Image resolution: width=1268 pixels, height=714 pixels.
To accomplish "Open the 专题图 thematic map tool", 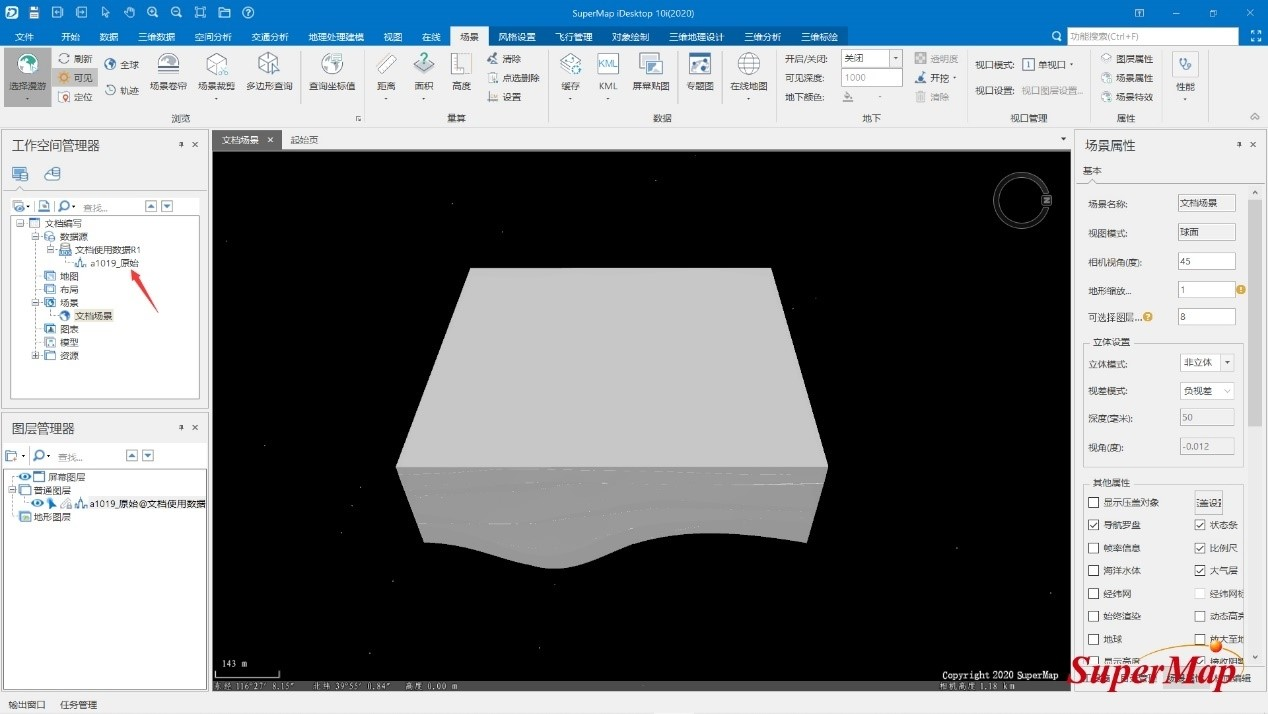I will pos(700,68).
